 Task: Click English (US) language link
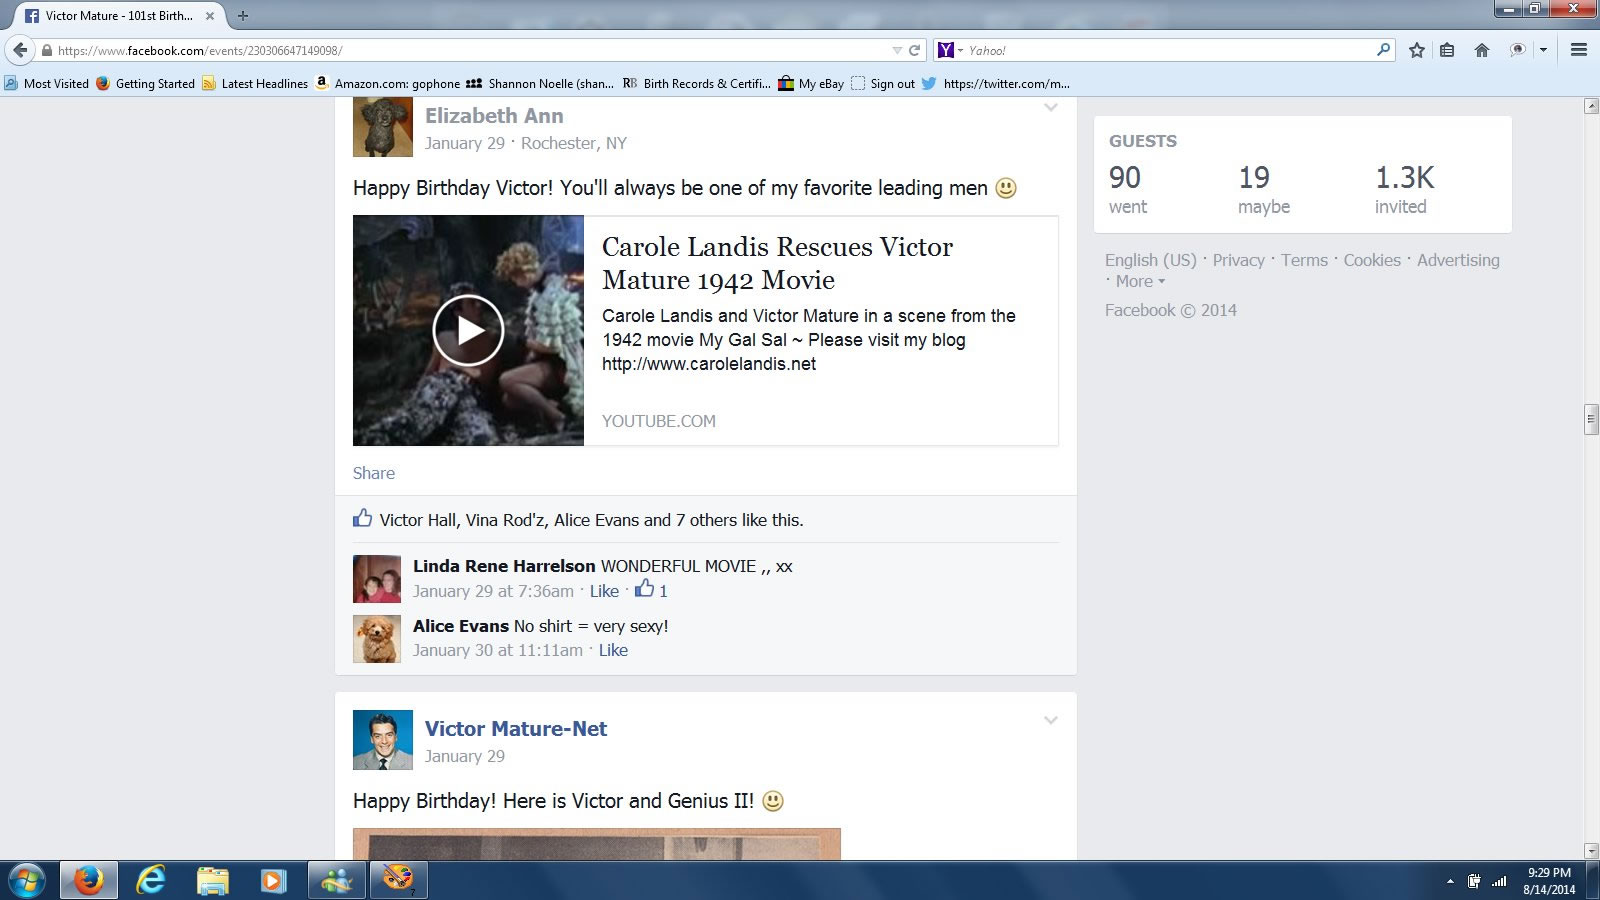pyautogui.click(x=1151, y=260)
